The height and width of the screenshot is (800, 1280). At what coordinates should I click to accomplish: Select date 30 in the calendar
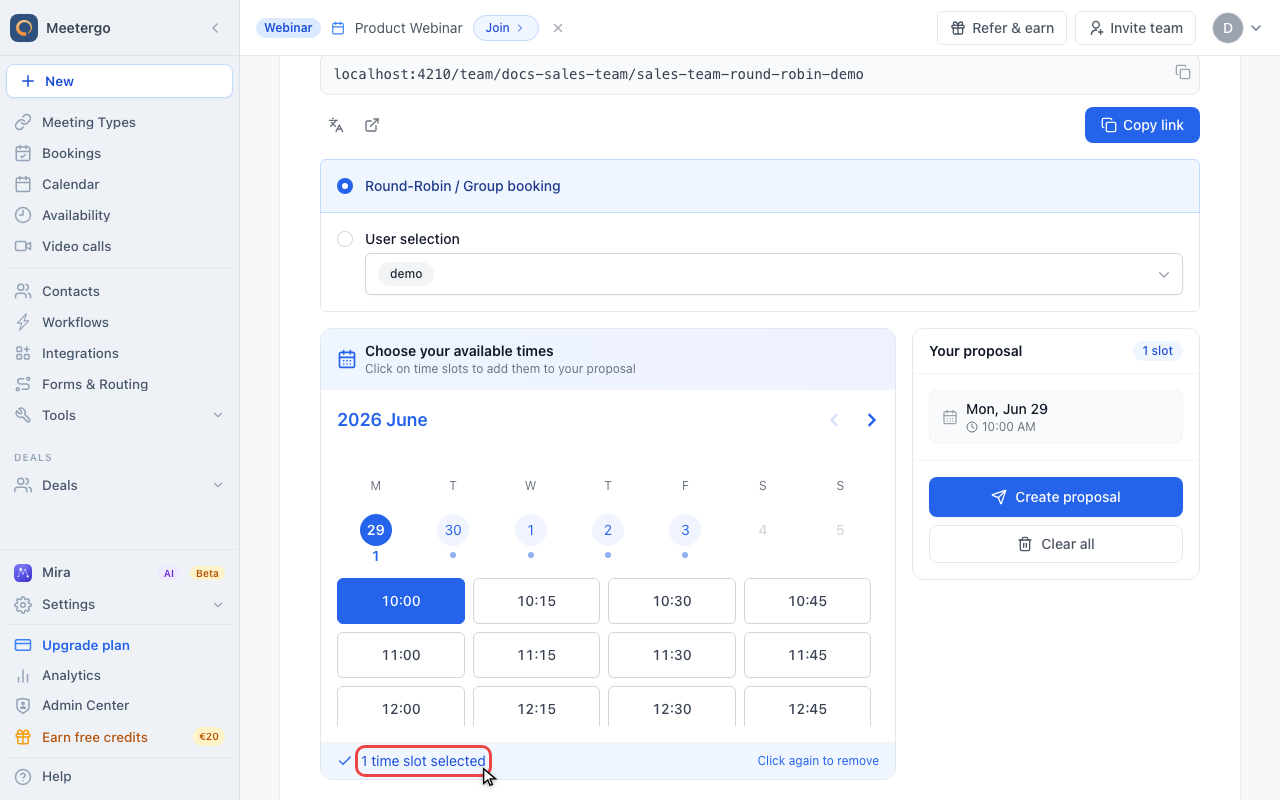[x=453, y=530]
